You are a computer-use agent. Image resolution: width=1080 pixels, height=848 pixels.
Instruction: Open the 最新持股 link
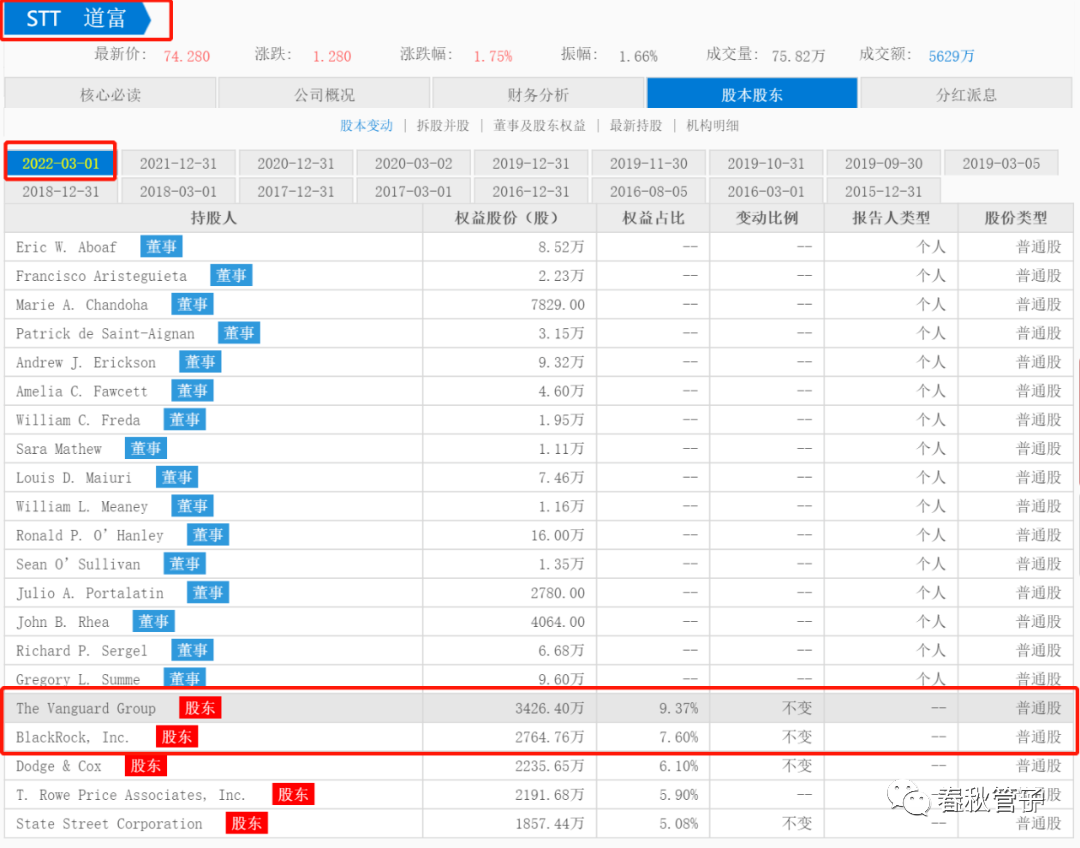point(636,125)
